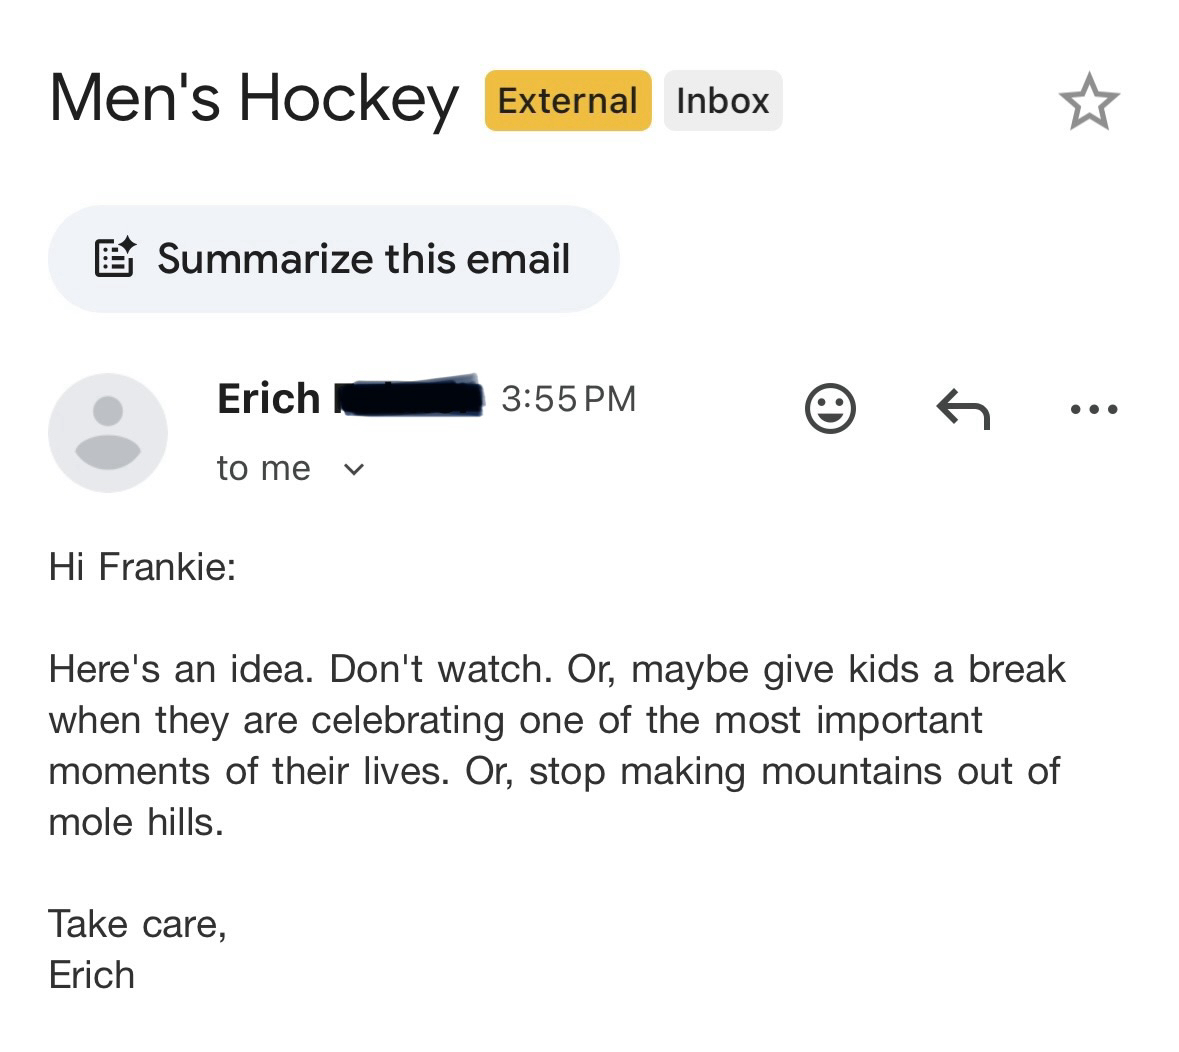1179x1052 pixels.
Task: Click the 3:55 PM timestamp
Action: click(x=568, y=399)
